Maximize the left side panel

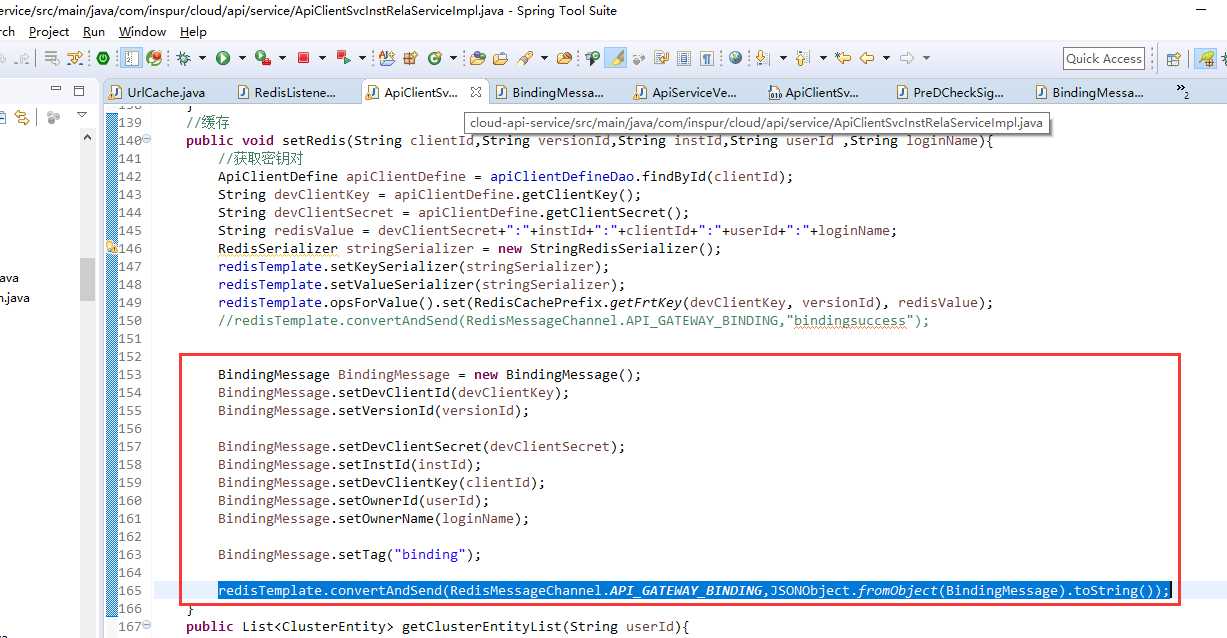point(77,89)
